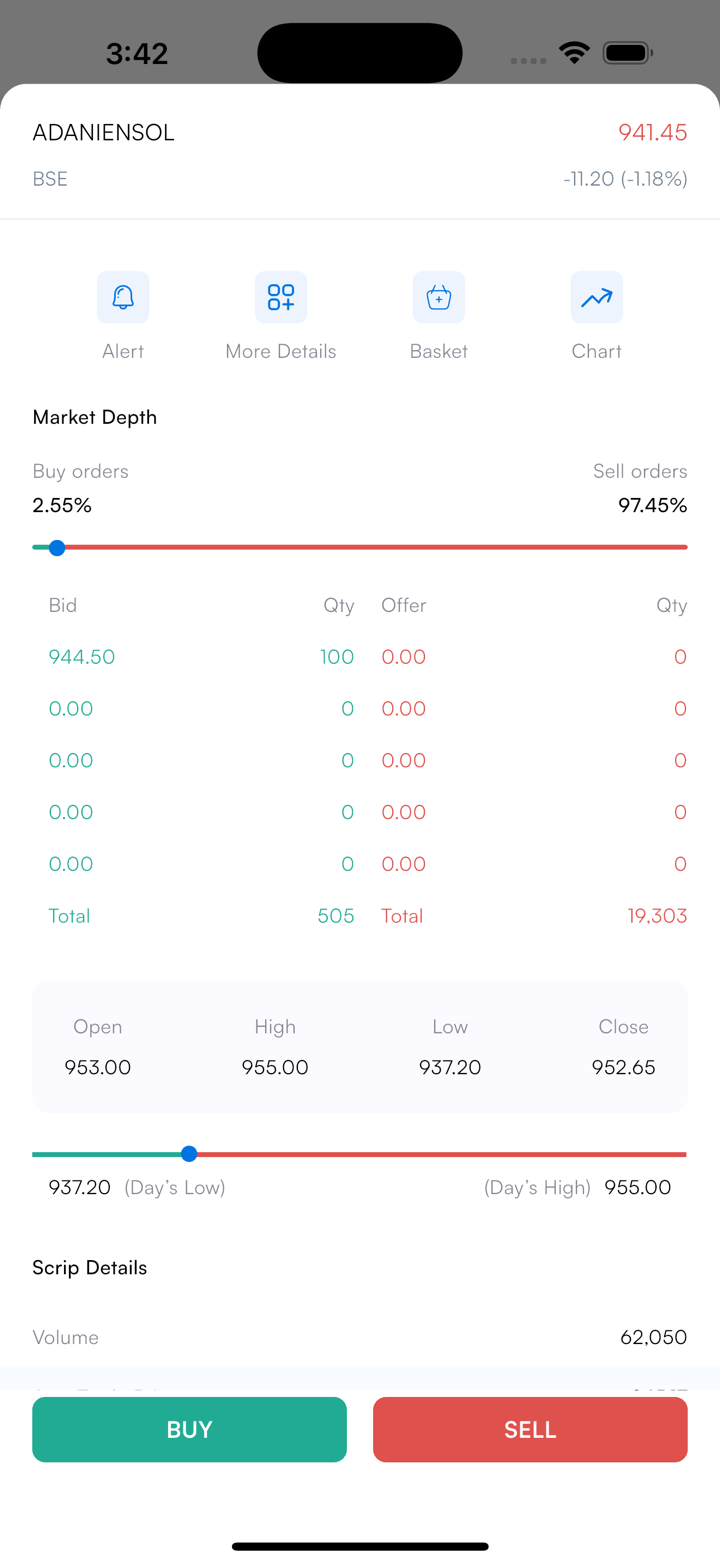Tap the battery status icon
Screen dimensions: 720x1564
(x=628, y=53)
